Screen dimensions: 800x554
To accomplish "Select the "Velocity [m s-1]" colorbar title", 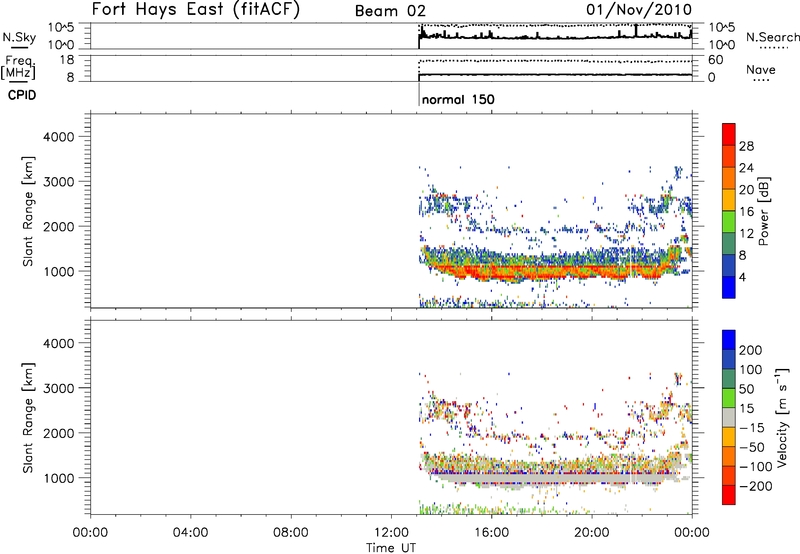I will 781,417.
